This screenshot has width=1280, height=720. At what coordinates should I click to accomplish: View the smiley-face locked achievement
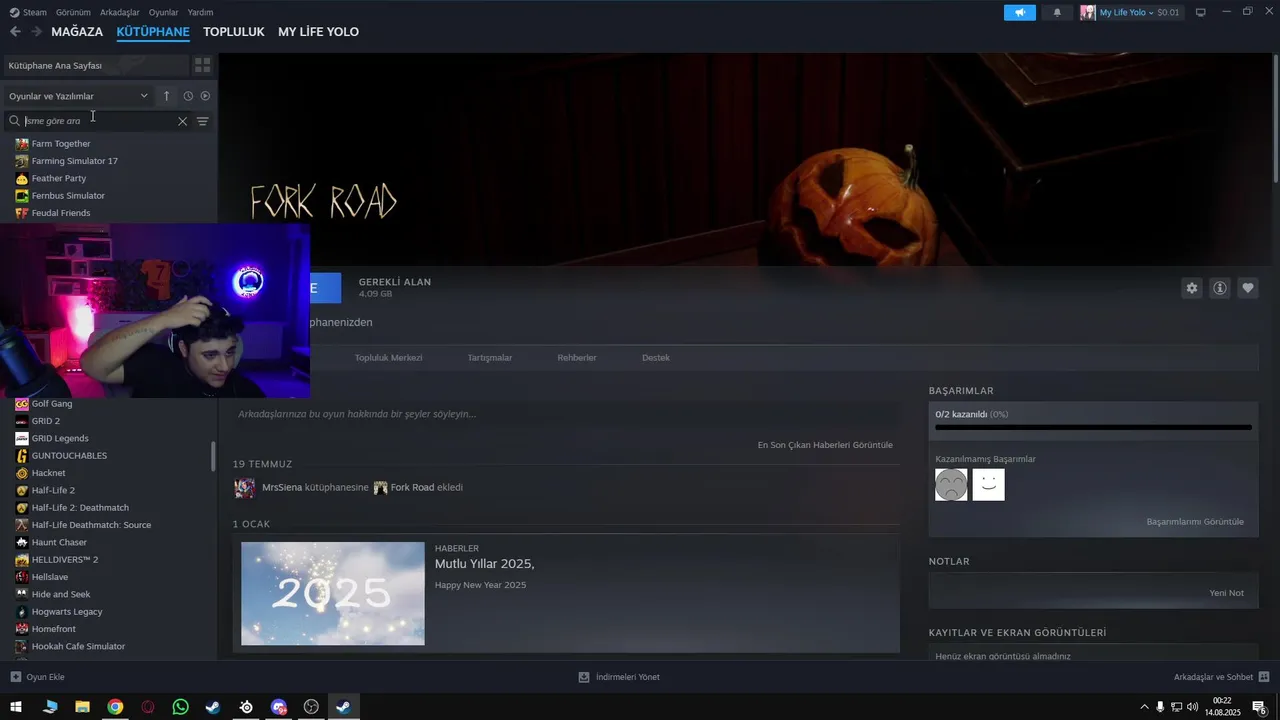click(x=988, y=485)
